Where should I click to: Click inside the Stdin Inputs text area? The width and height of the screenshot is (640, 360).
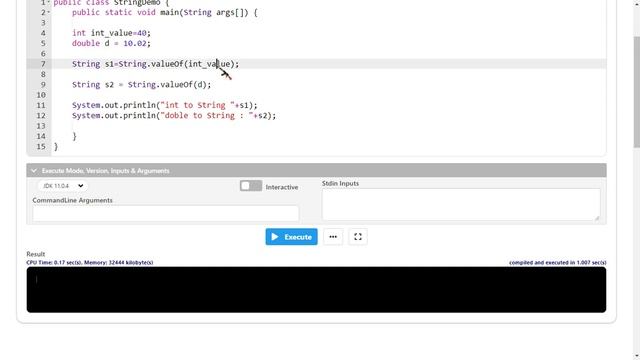461,204
